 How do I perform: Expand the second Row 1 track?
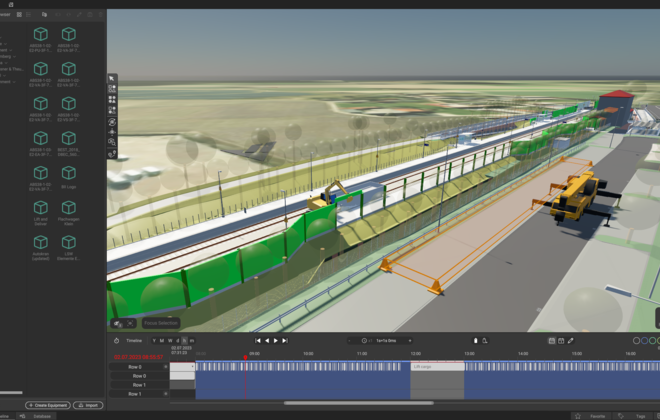[165, 394]
